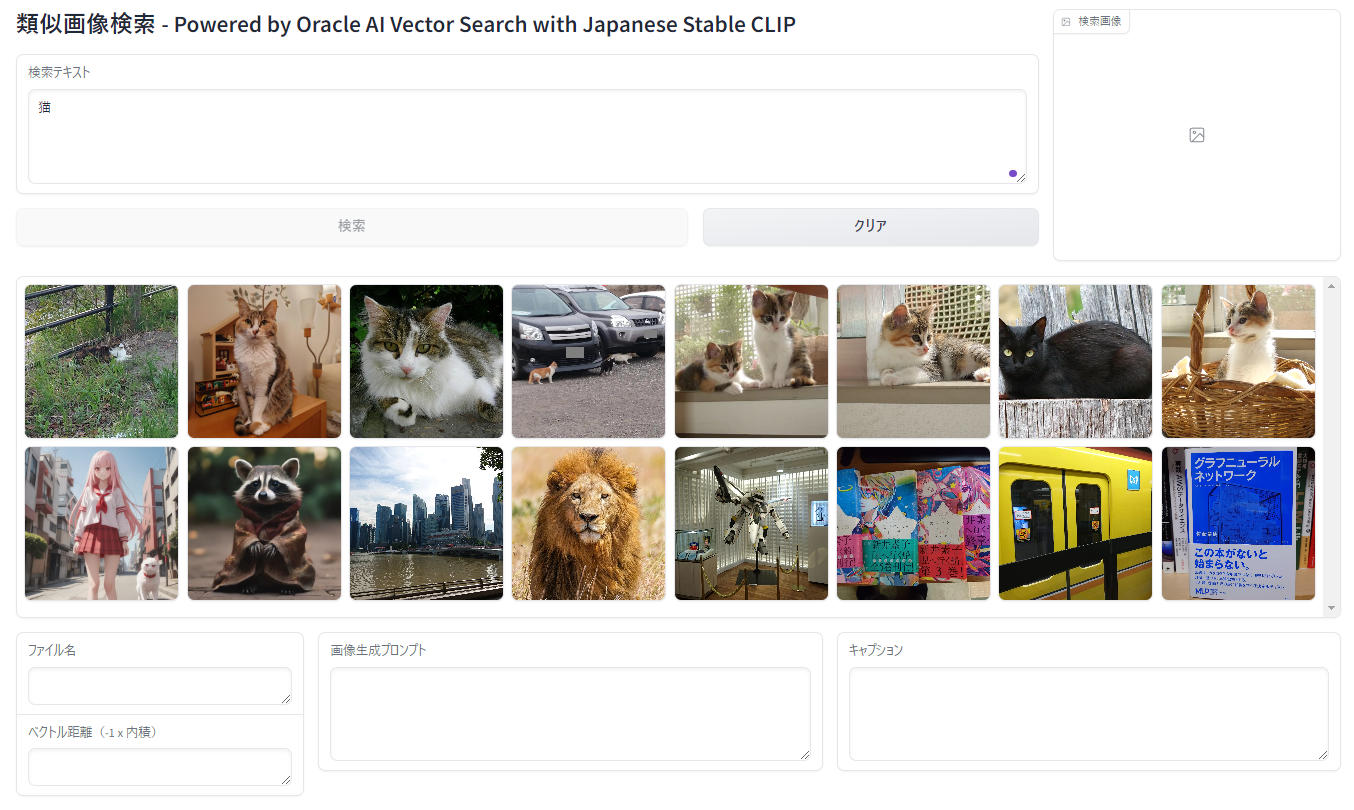This screenshot has height=810, width=1354.
Task: Open the close-up fluffy white-brown cat thumbnail
Action: [426, 361]
